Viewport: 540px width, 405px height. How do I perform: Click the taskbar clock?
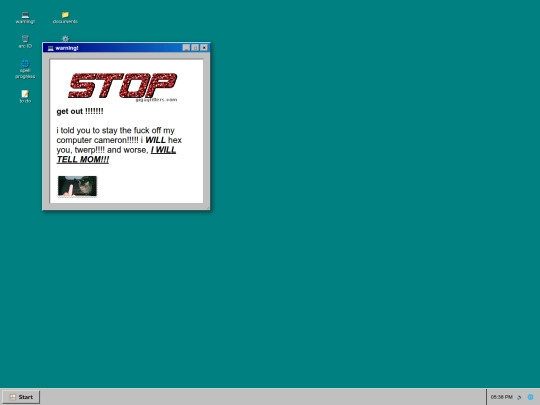pos(501,397)
